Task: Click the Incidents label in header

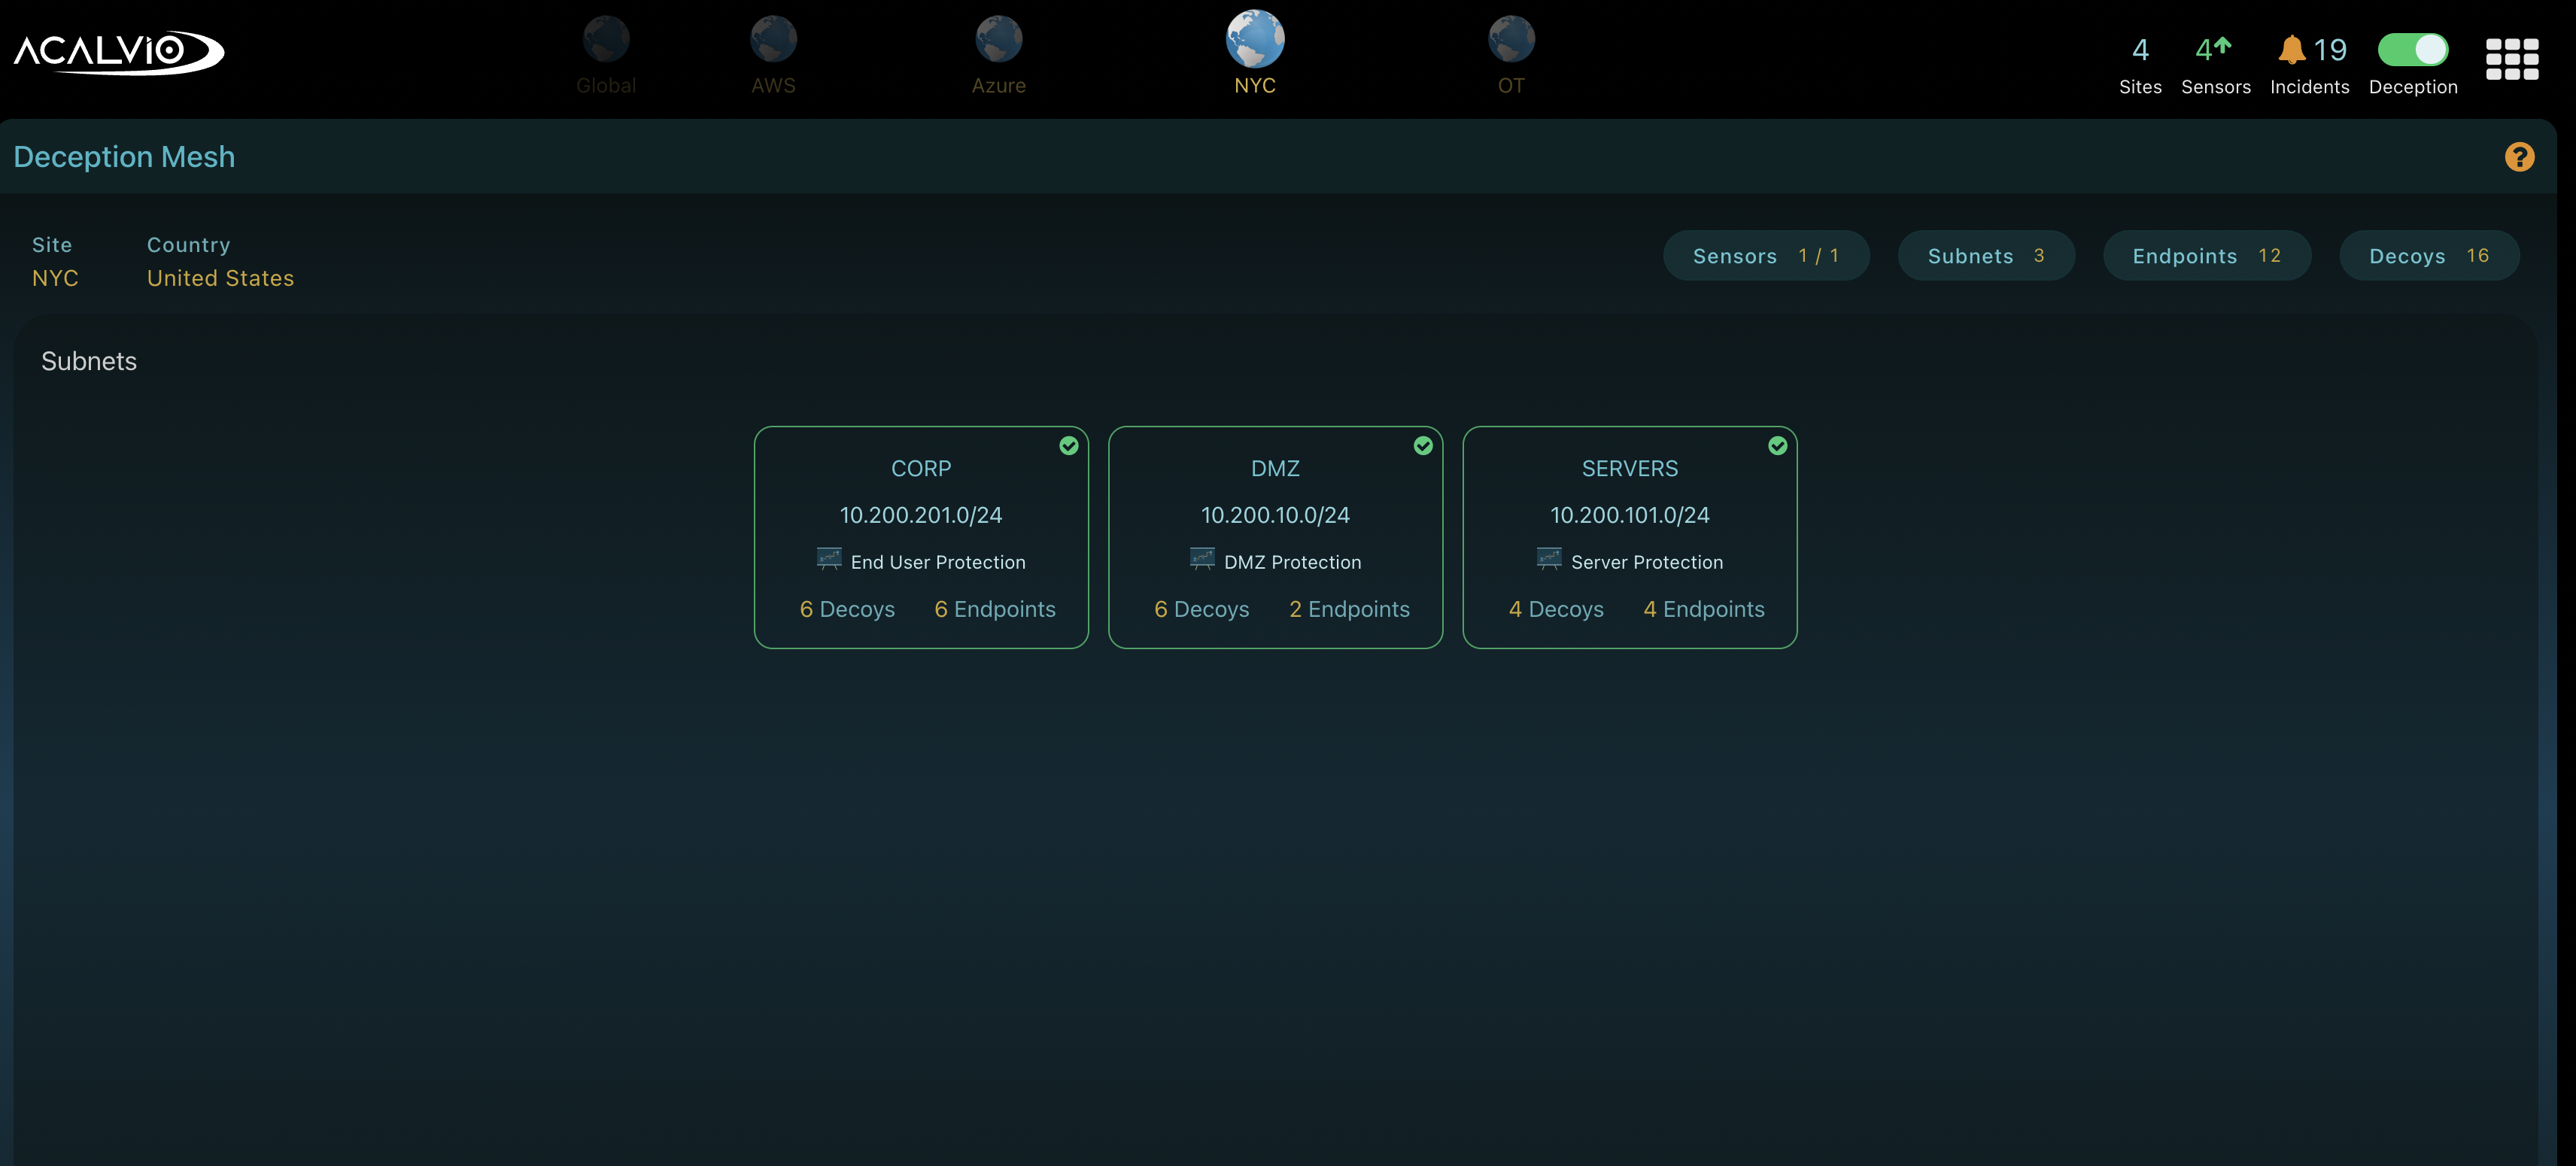Action: click(x=2310, y=87)
